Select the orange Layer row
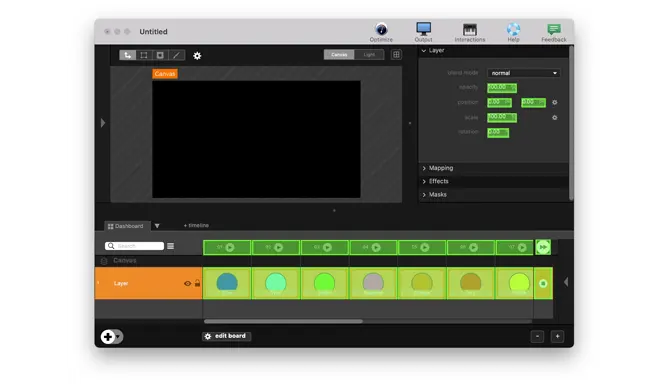 pos(148,283)
